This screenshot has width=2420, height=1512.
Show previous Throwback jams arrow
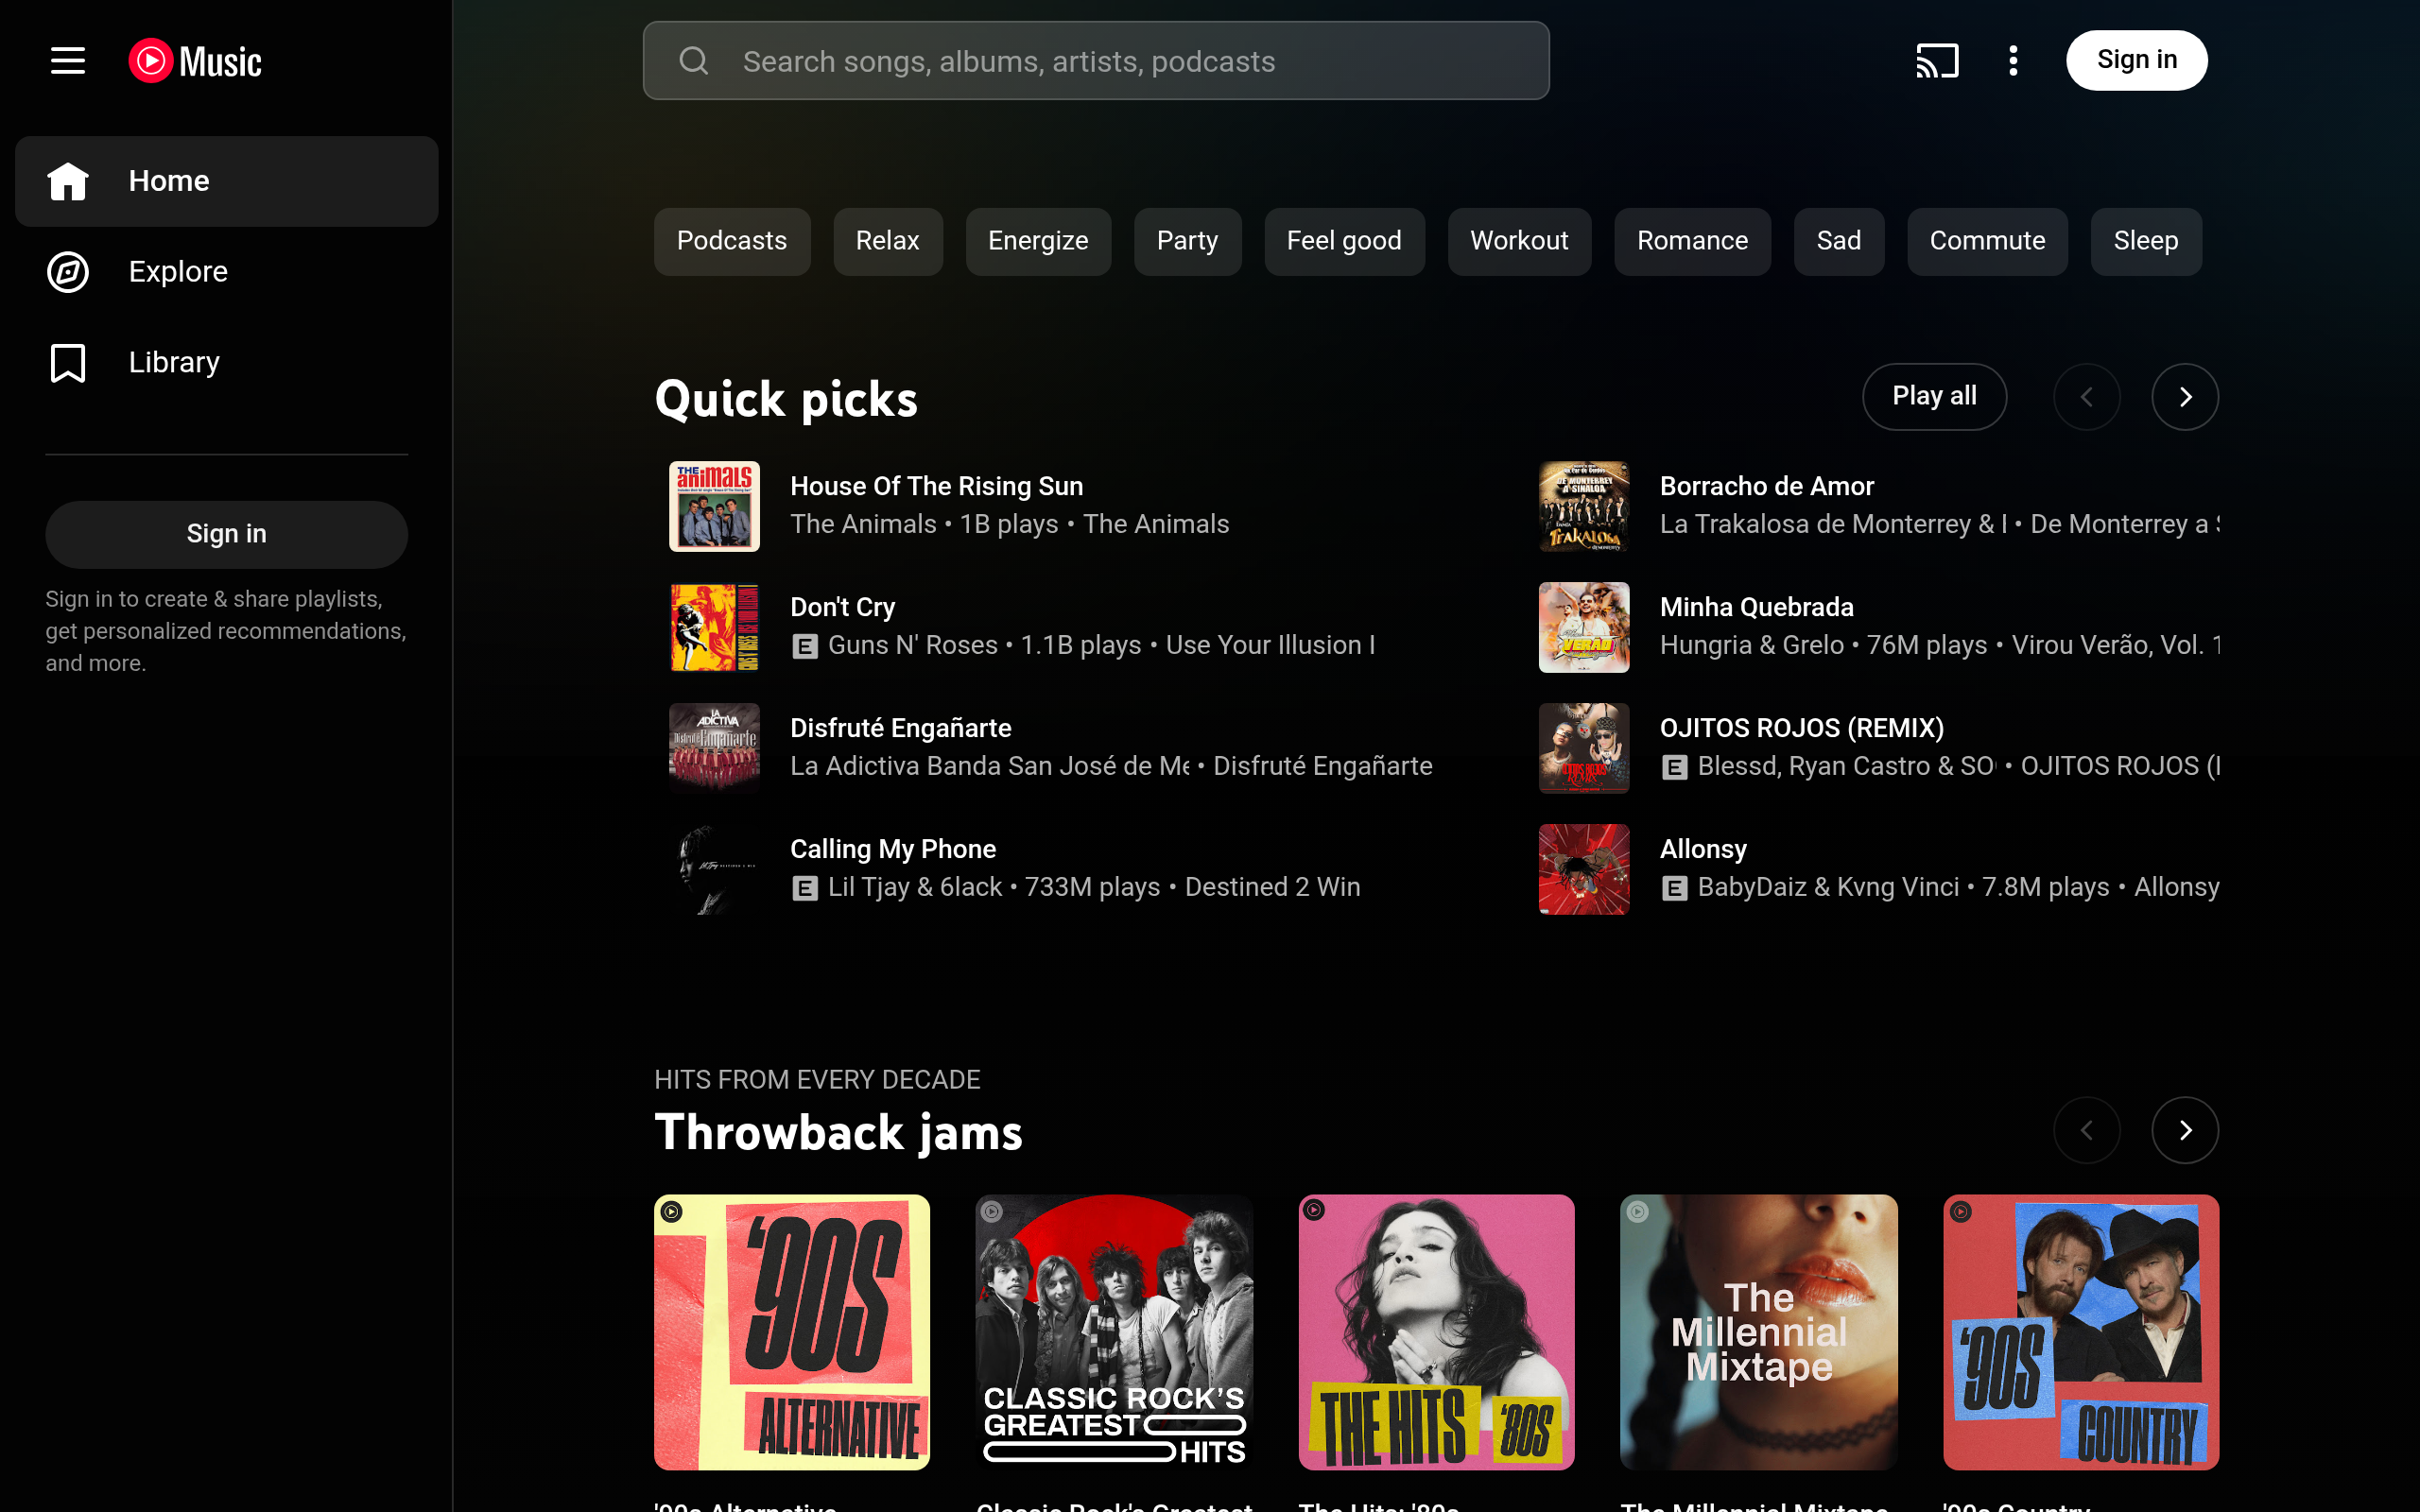point(2087,1130)
